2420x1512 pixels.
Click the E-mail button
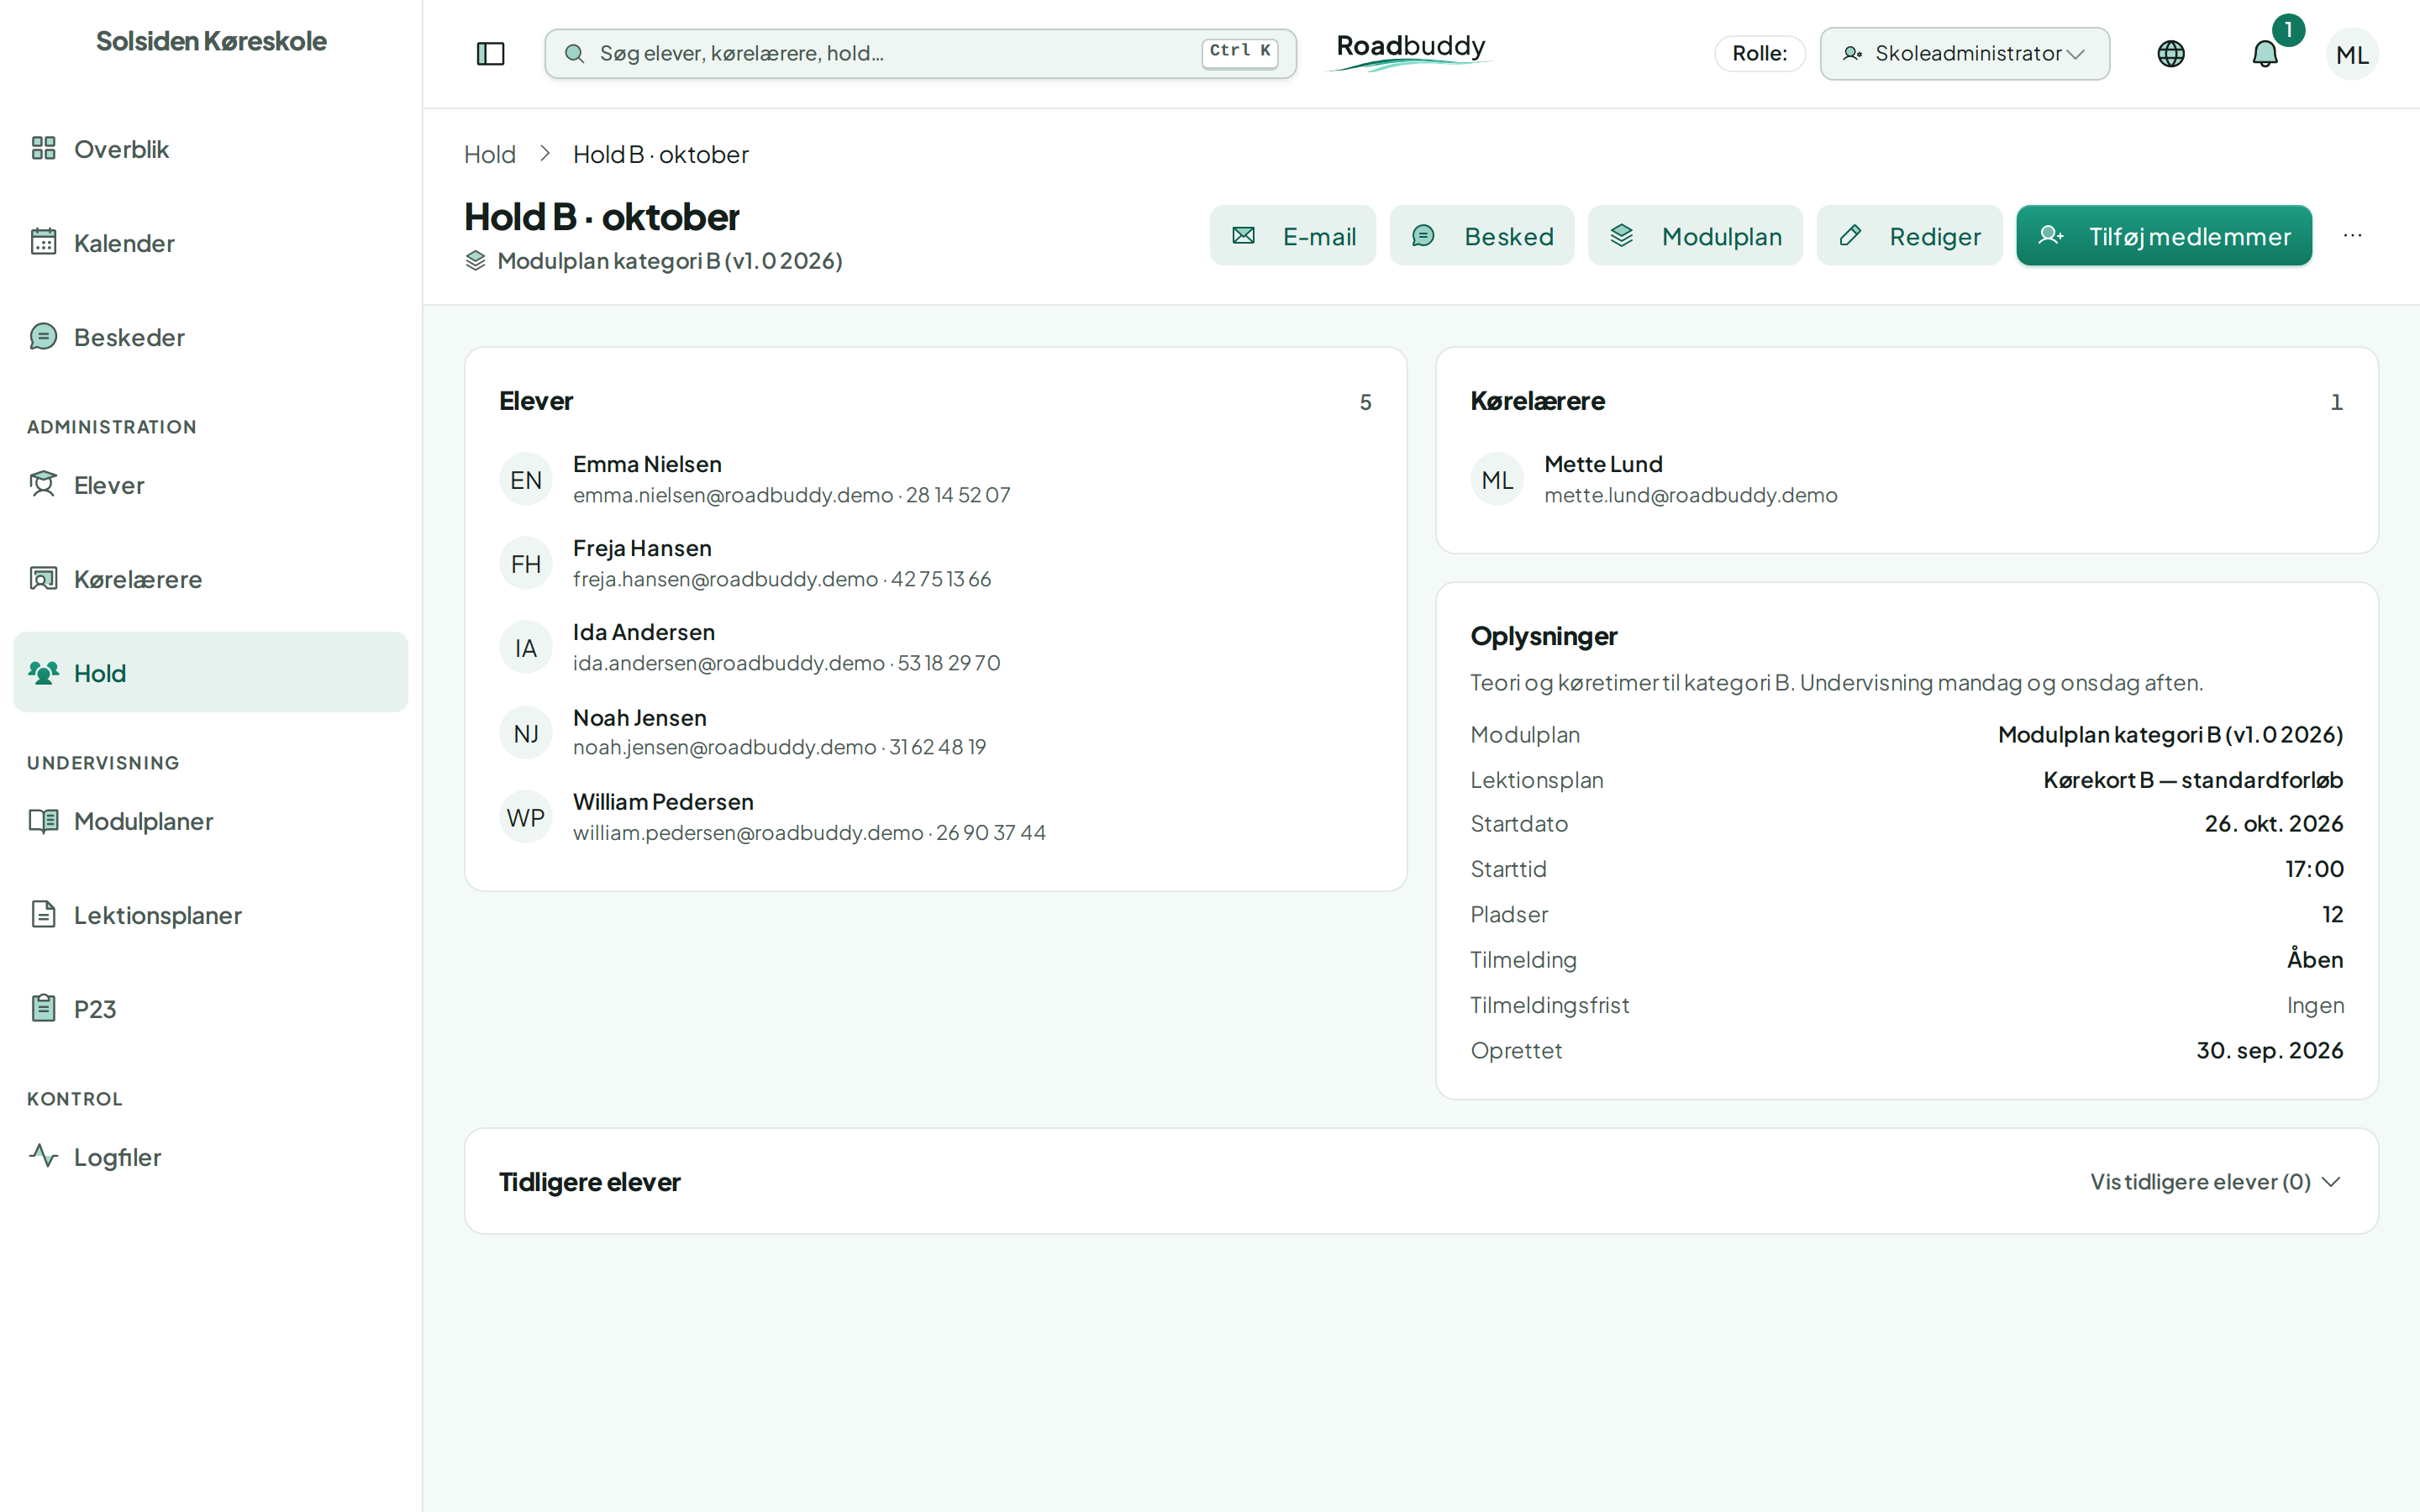(1292, 236)
